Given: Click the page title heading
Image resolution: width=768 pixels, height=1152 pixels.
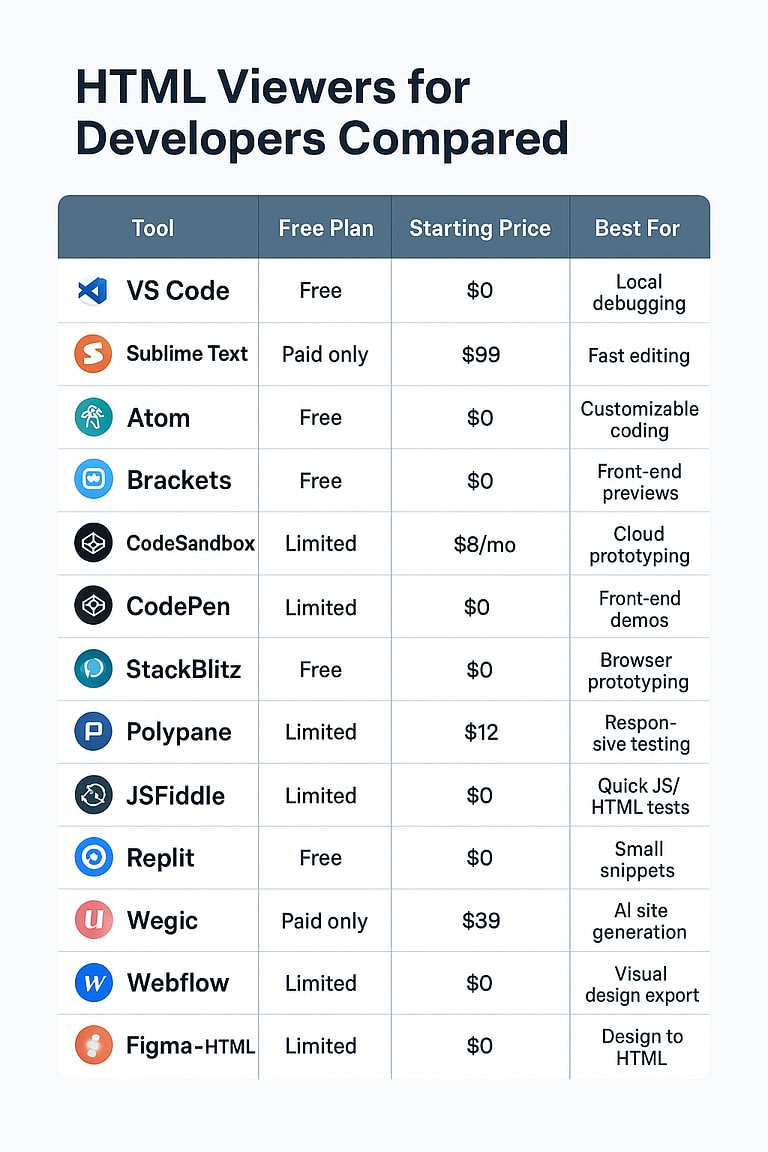Looking at the screenshot, I should [322, 113].
